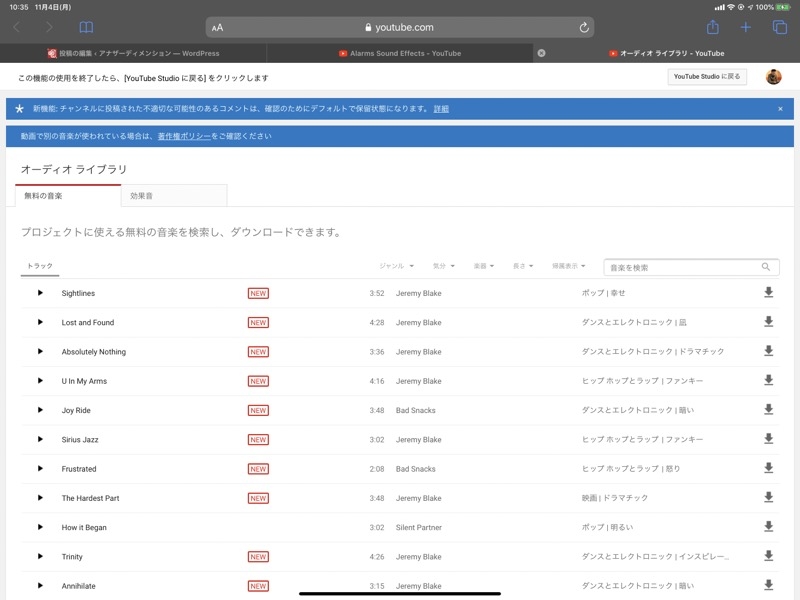
Task: Open Safari bookmarks book icon
Action: [x=86, y=27]
